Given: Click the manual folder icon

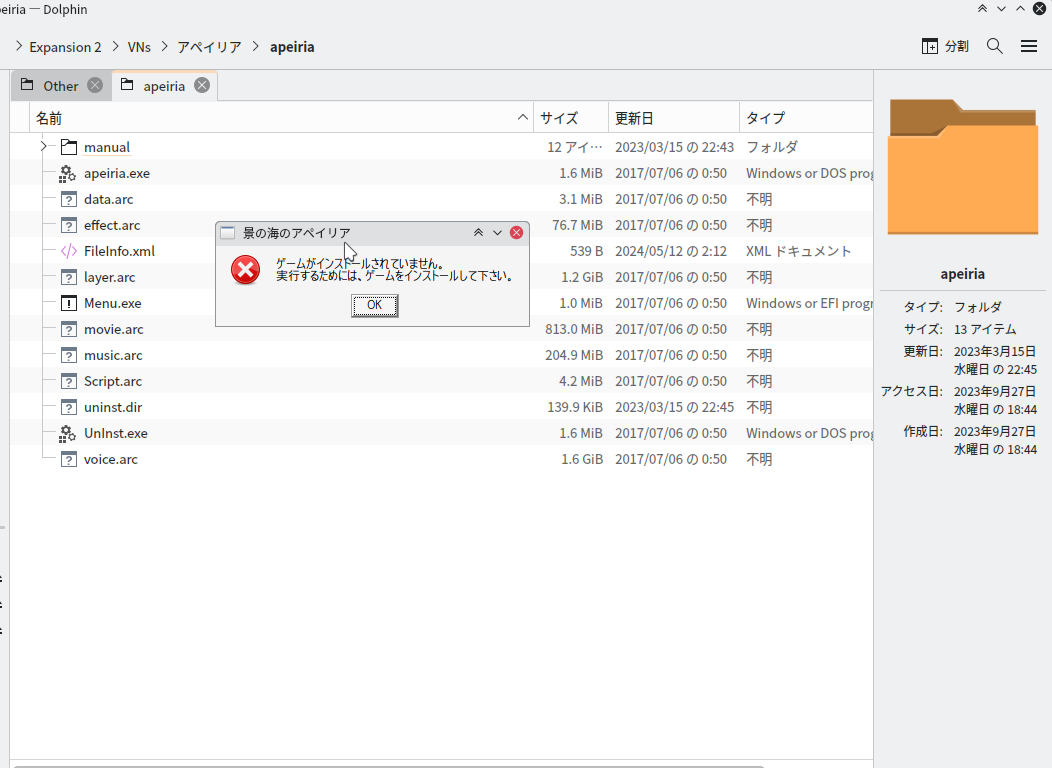Looking at the screenshot, I should point(68,147).
